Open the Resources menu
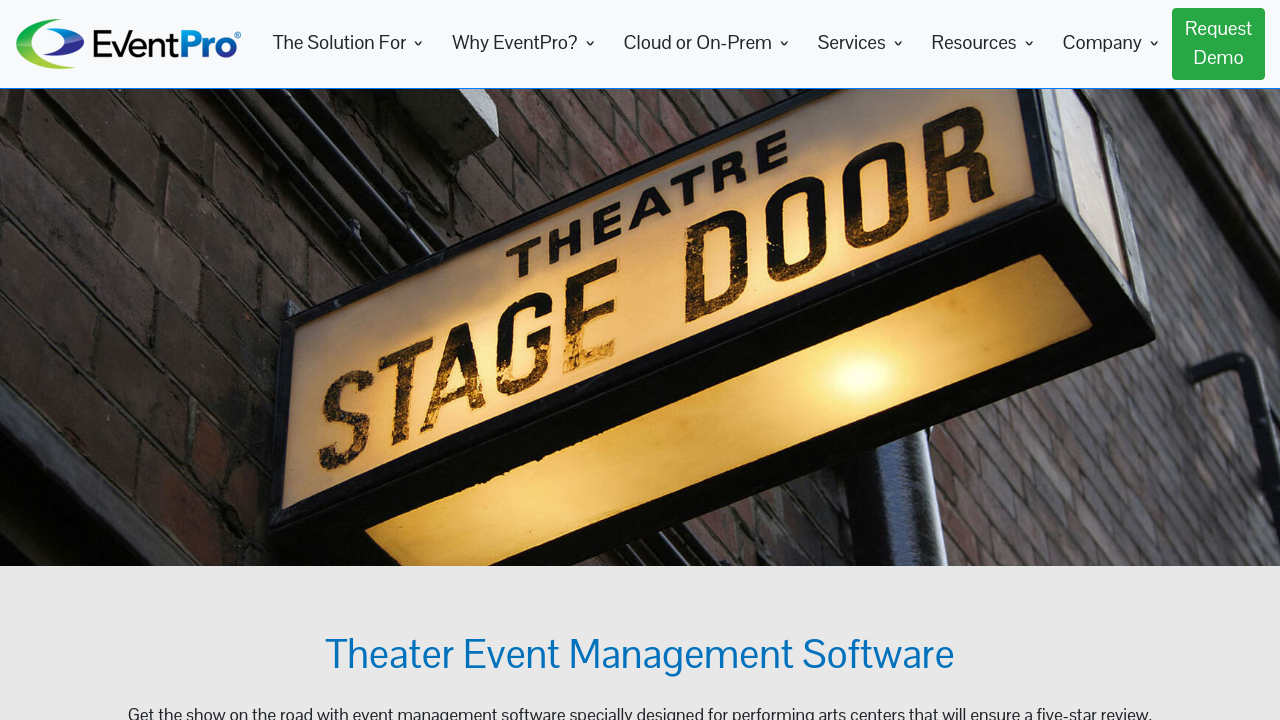The image size is (1280, 720). tap(973, 43)
